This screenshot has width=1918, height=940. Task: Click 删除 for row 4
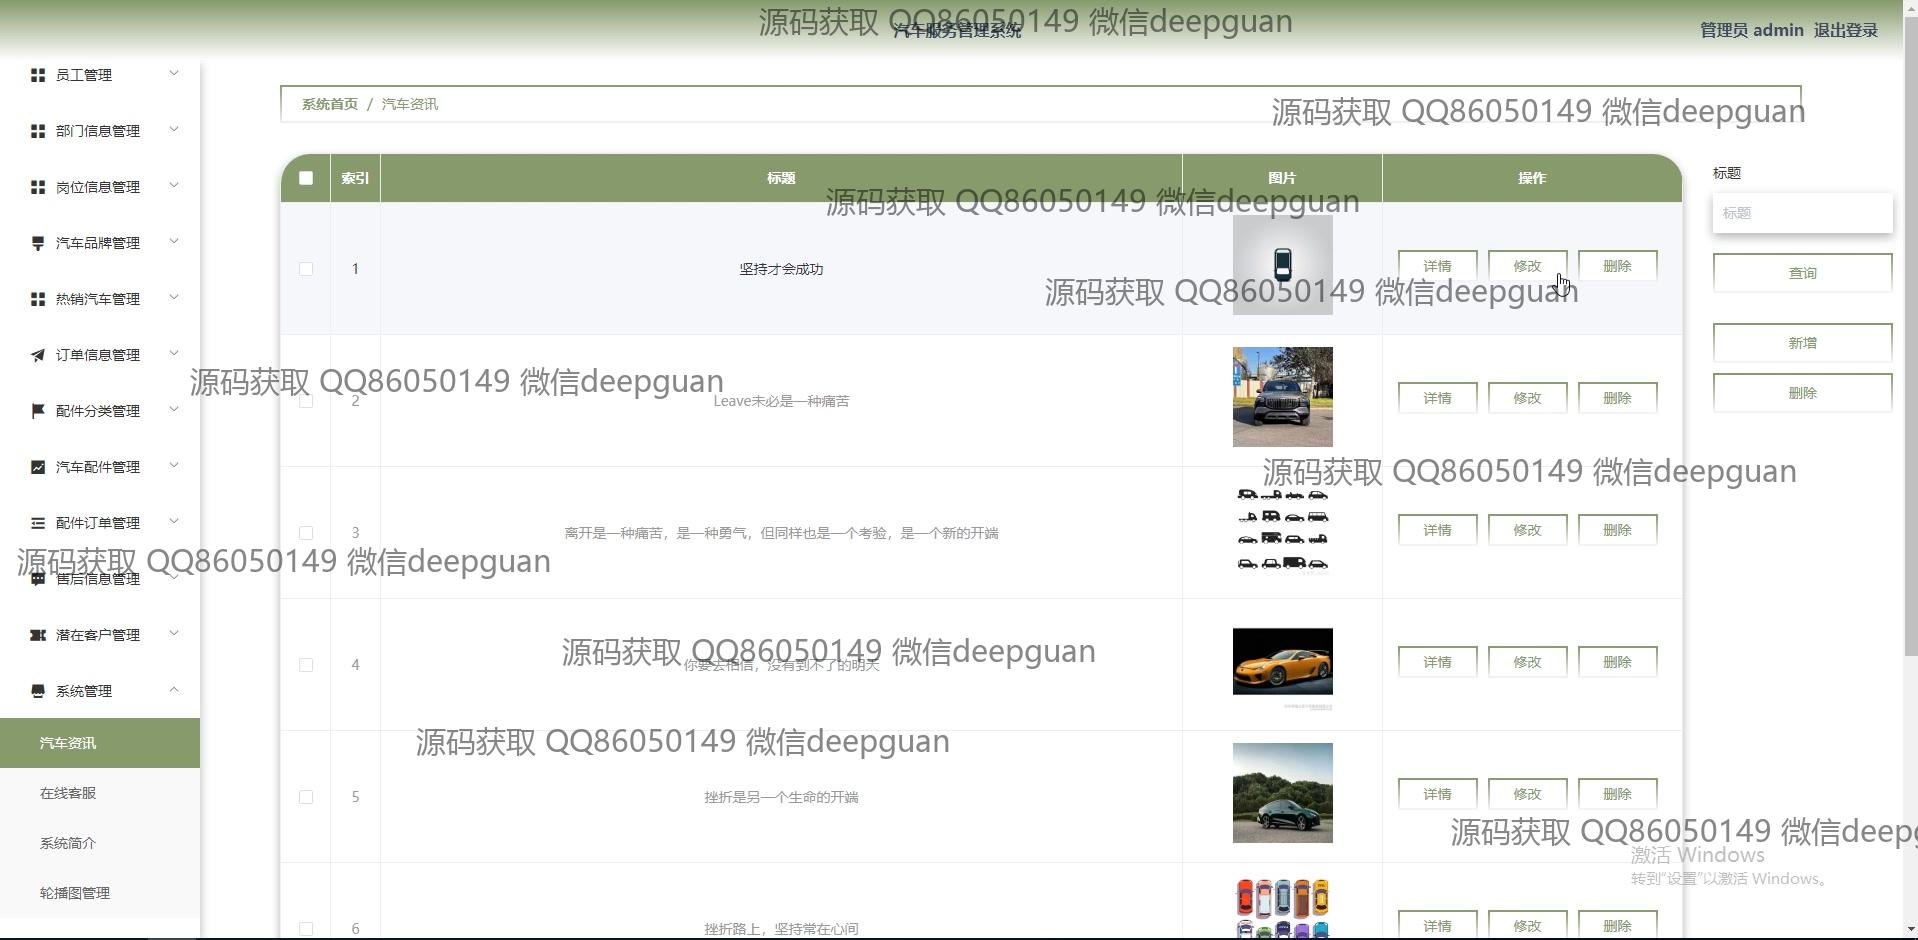tap(1617, 662)
